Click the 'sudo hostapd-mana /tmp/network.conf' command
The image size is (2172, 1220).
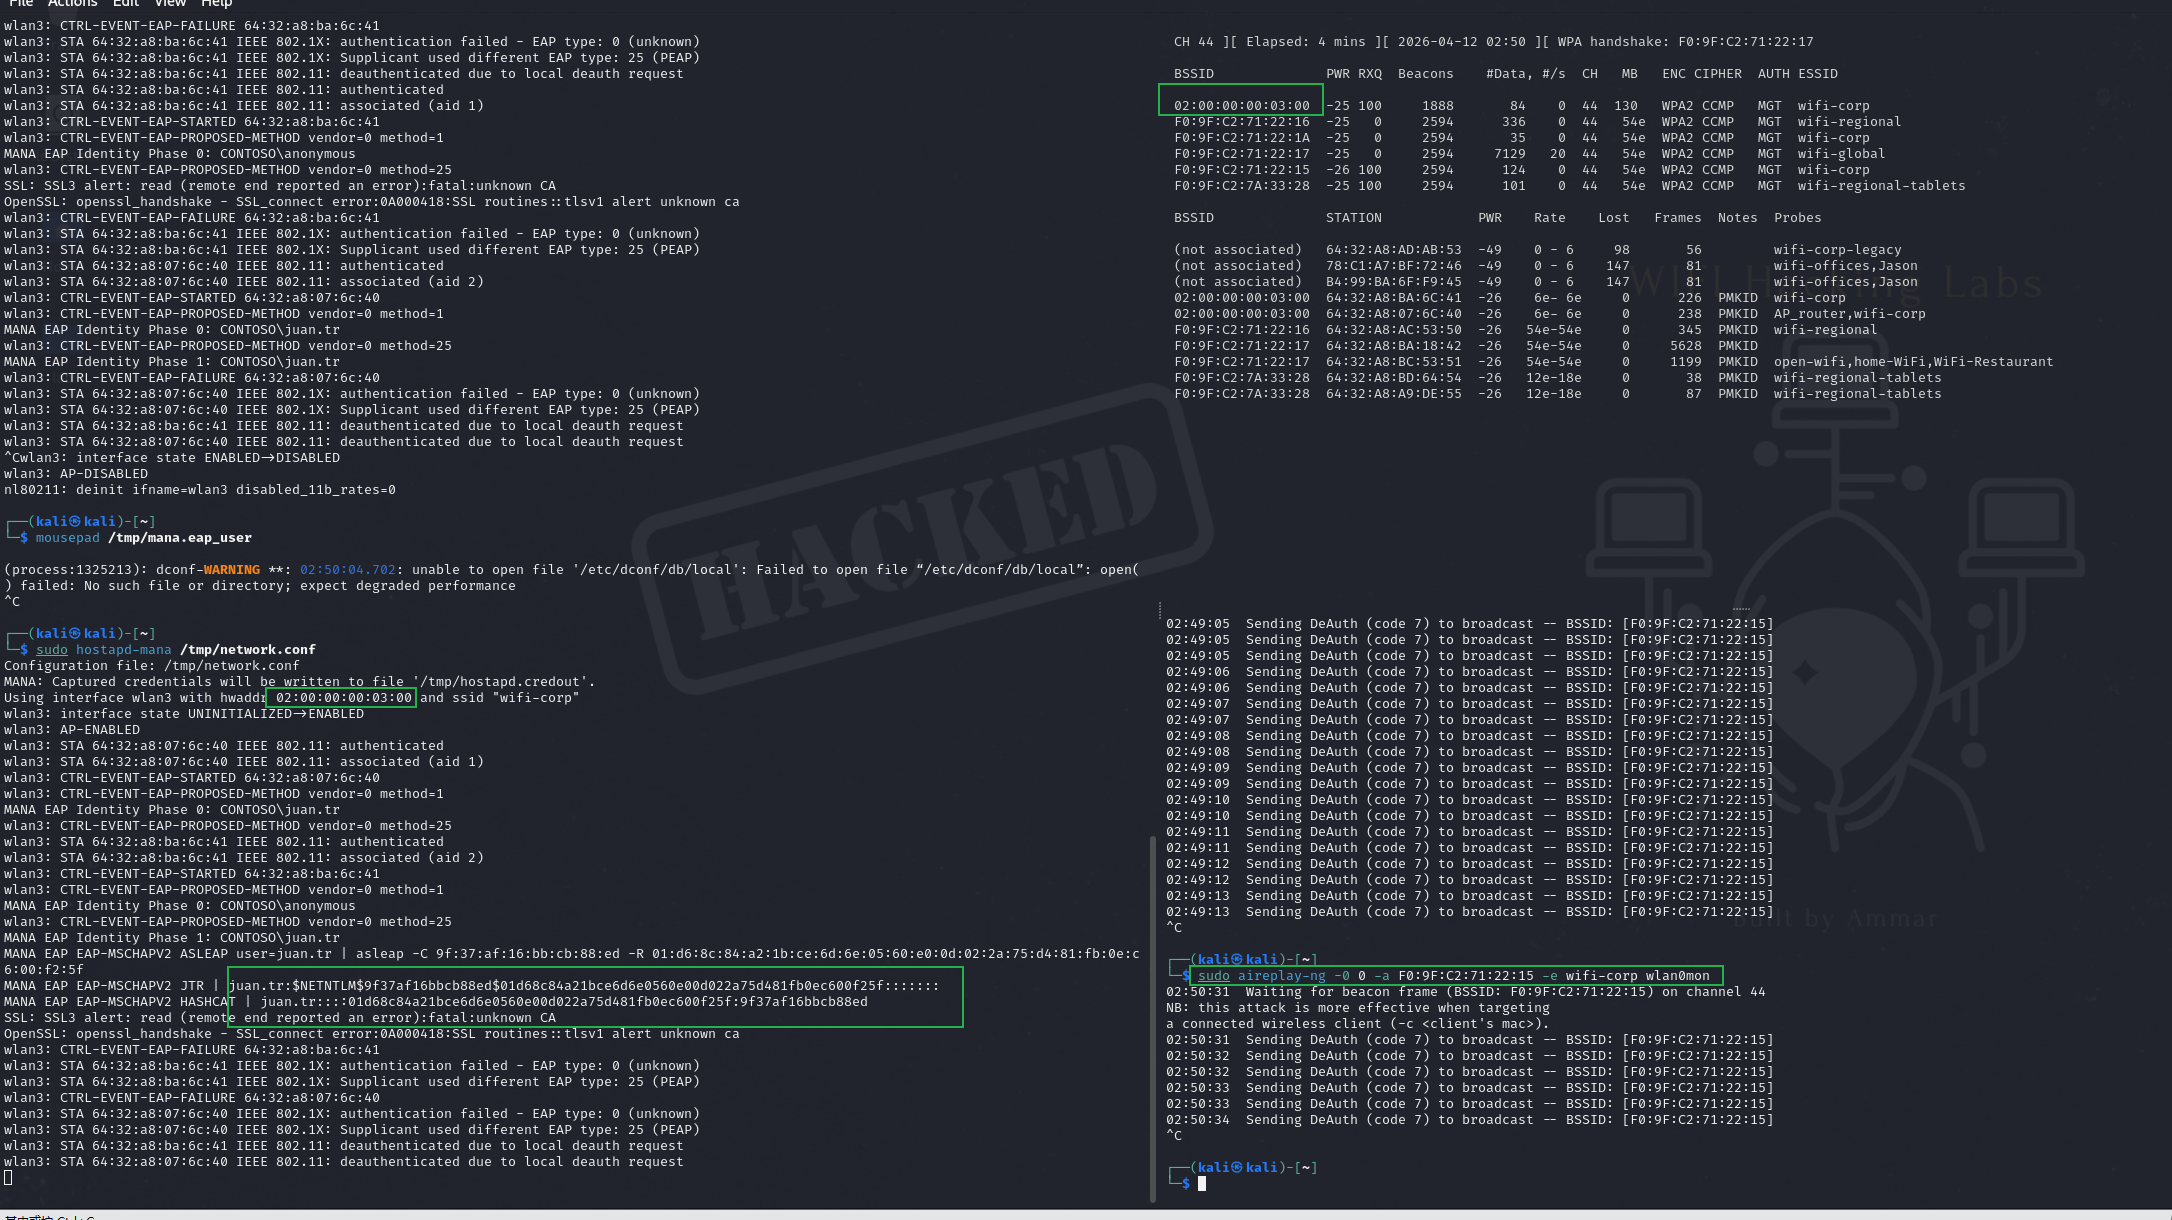(x=176, y=650)
